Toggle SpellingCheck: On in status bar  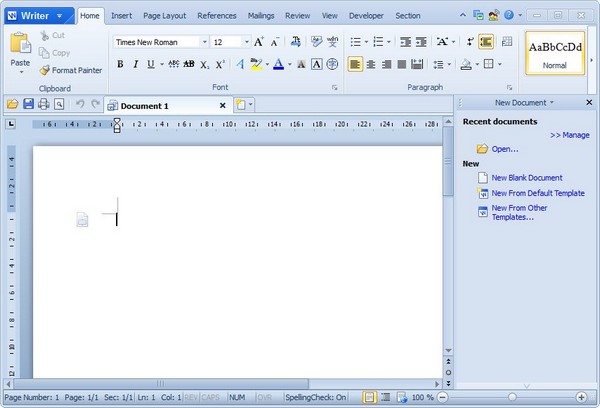(x=316, y=398)
